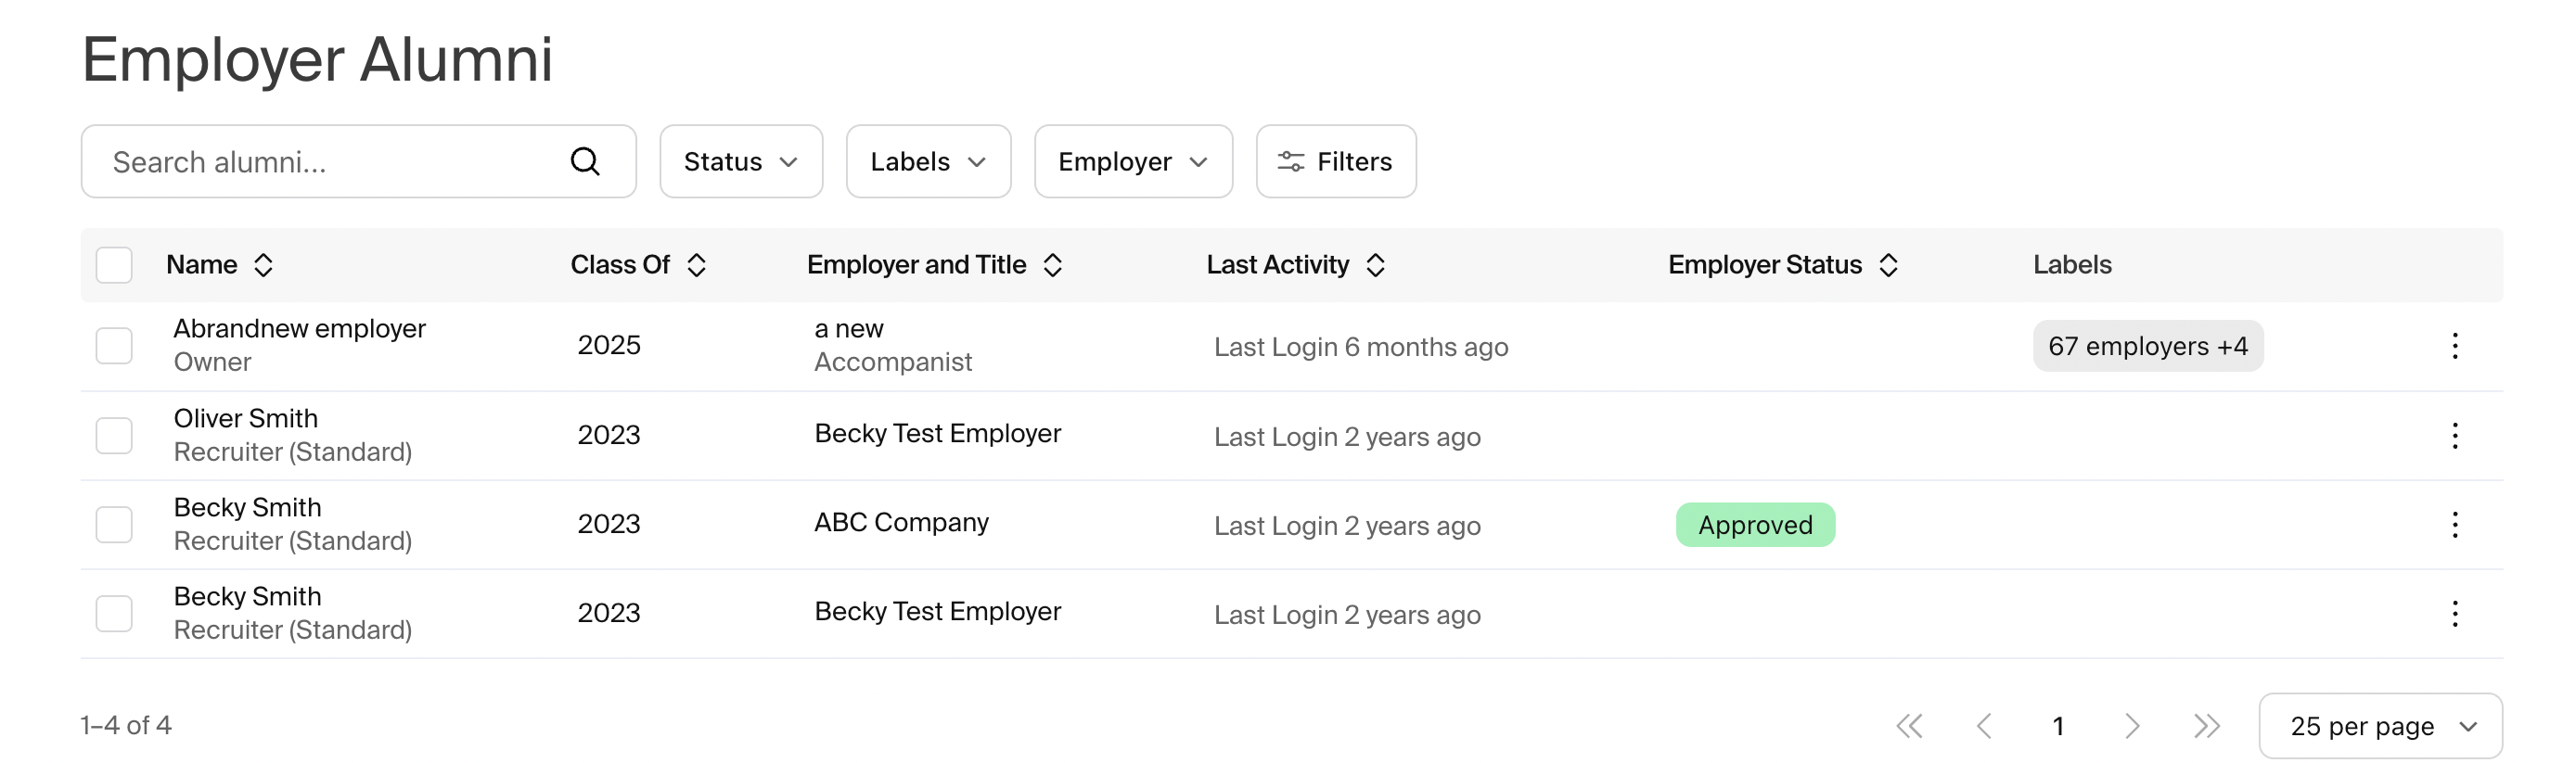Click the Search alumni input field

[x=330, y=161]
